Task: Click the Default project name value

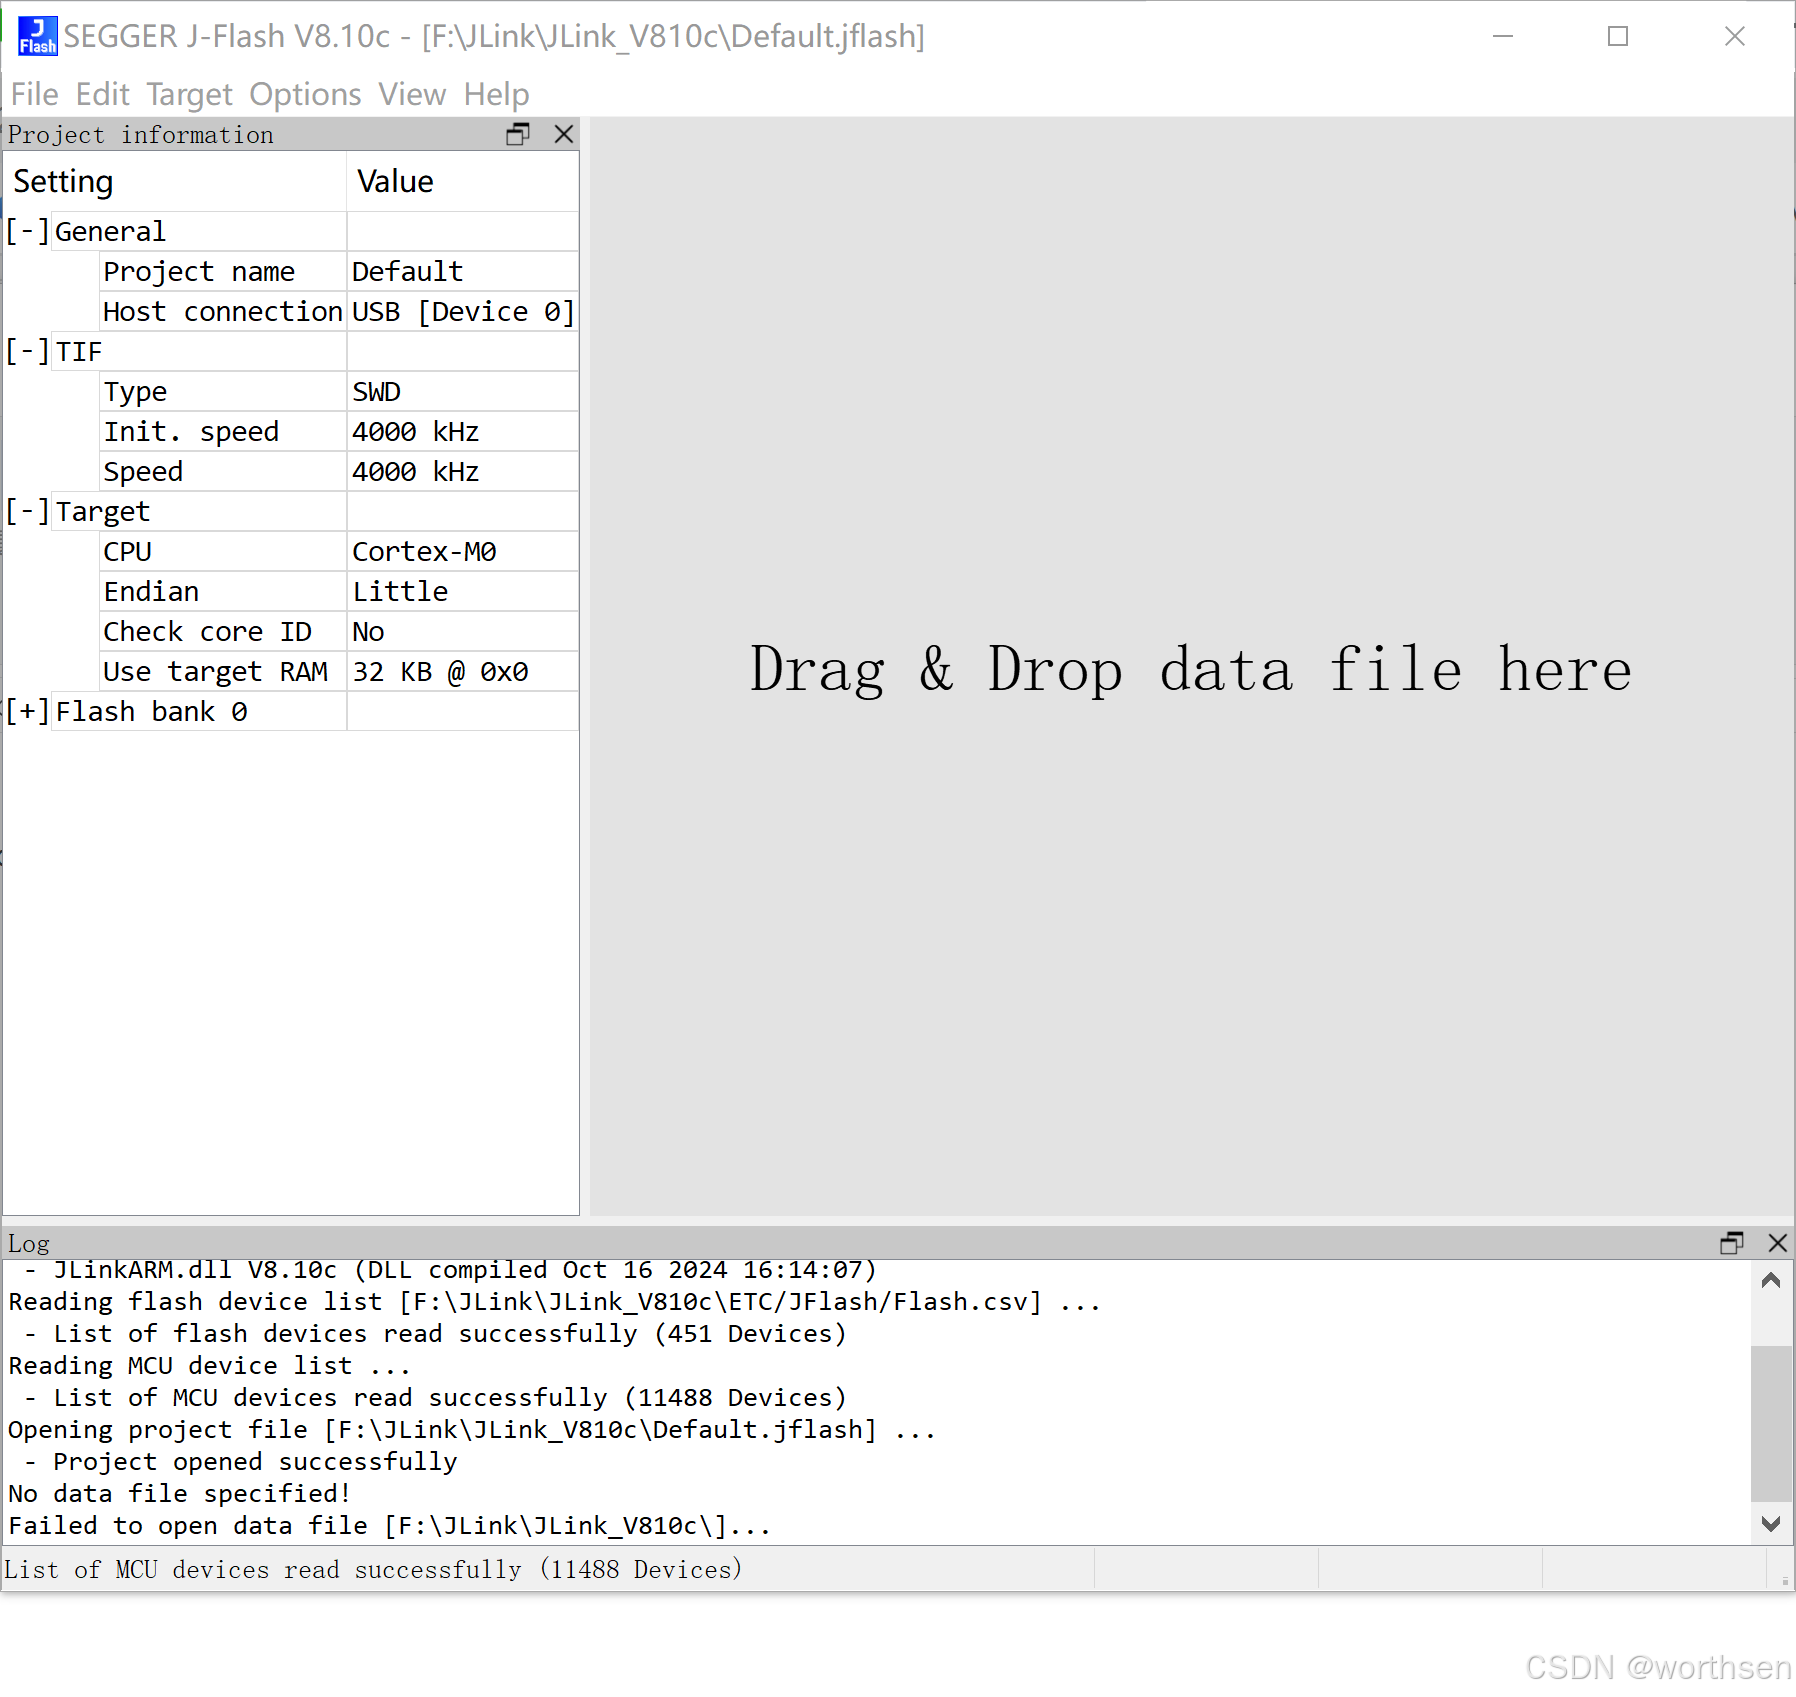Action: (x=463, y=271)
